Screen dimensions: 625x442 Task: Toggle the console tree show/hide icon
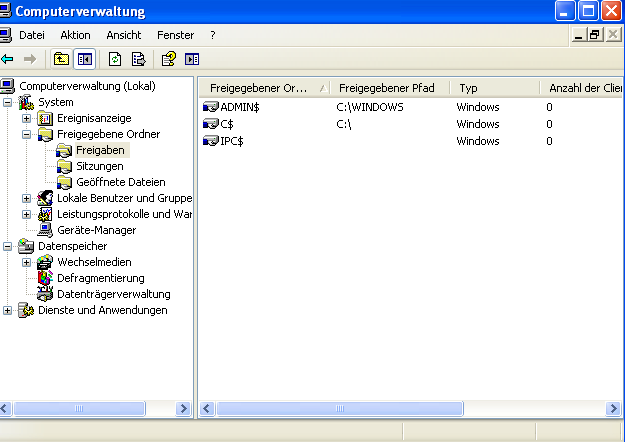pyautogui.click(x=85, y=59)
